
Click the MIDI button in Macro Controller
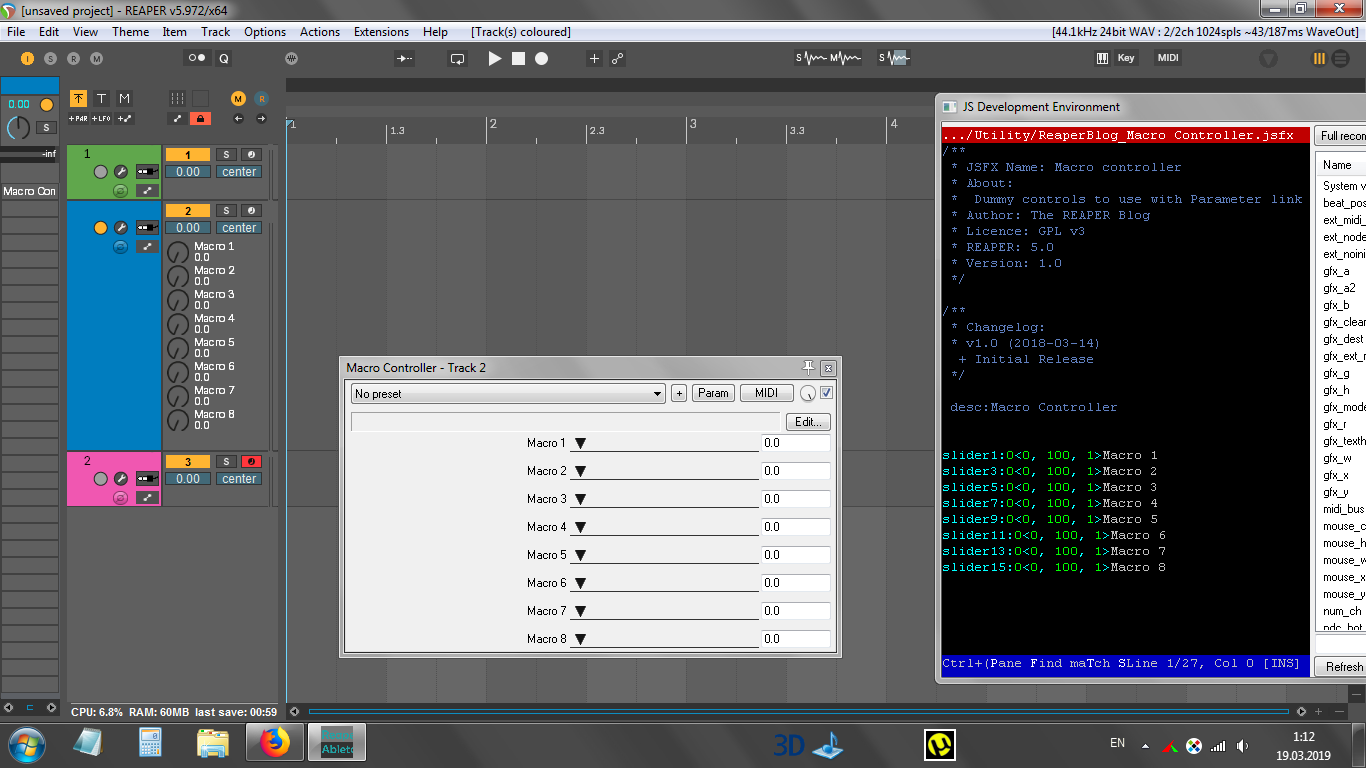[766, 393]
